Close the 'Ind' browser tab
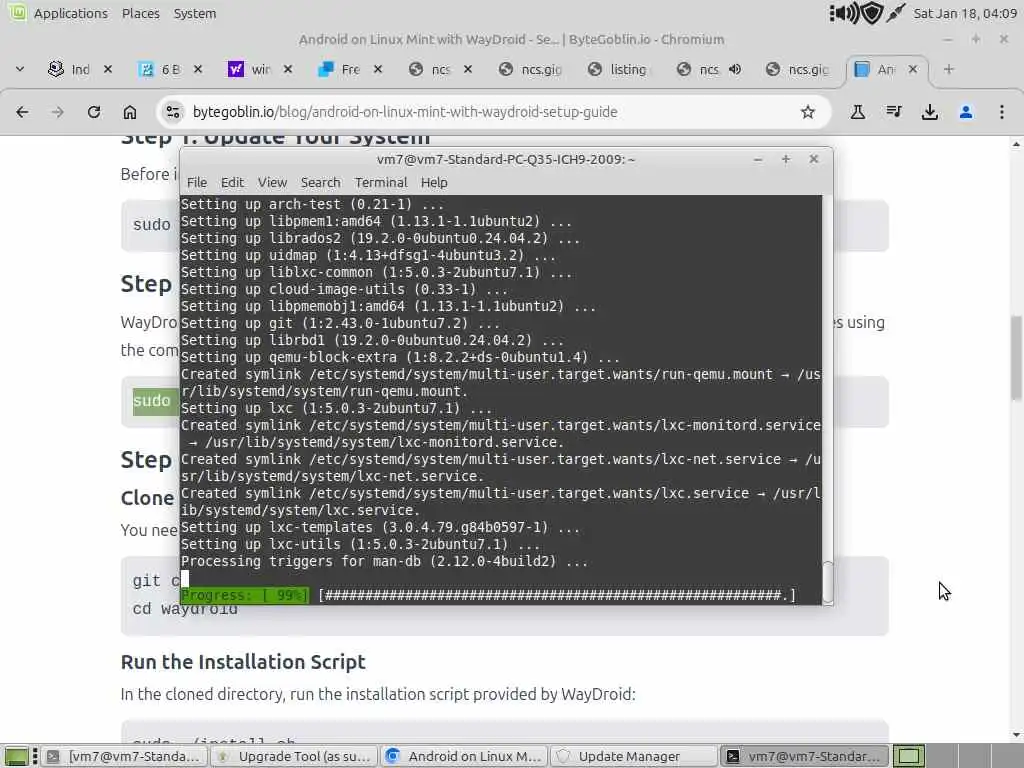 click(108, 69)
